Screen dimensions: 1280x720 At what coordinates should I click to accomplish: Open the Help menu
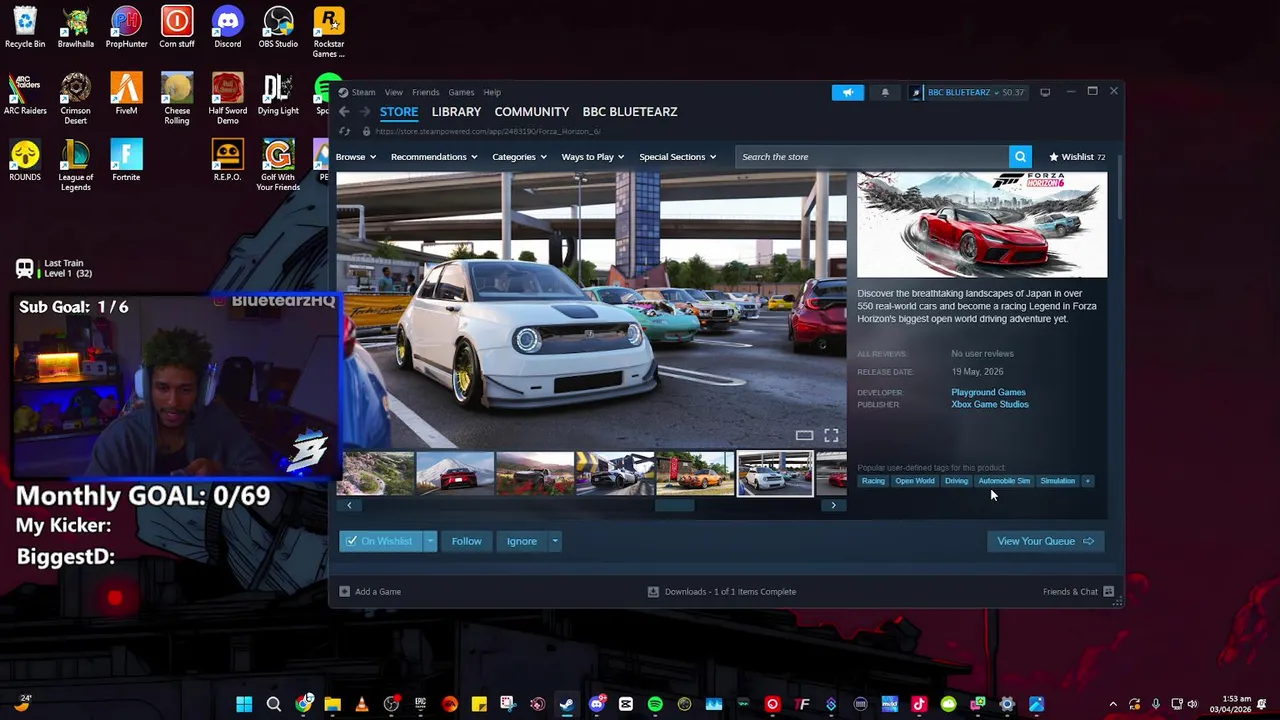tap(492, 92)
